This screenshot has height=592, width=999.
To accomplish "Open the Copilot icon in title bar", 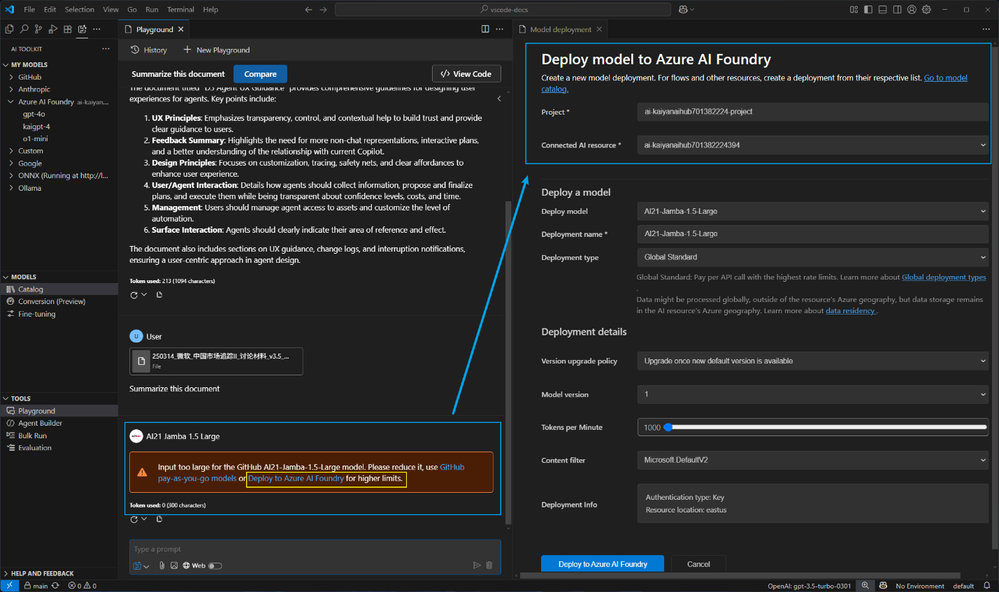I will click(x=684, y=10).
